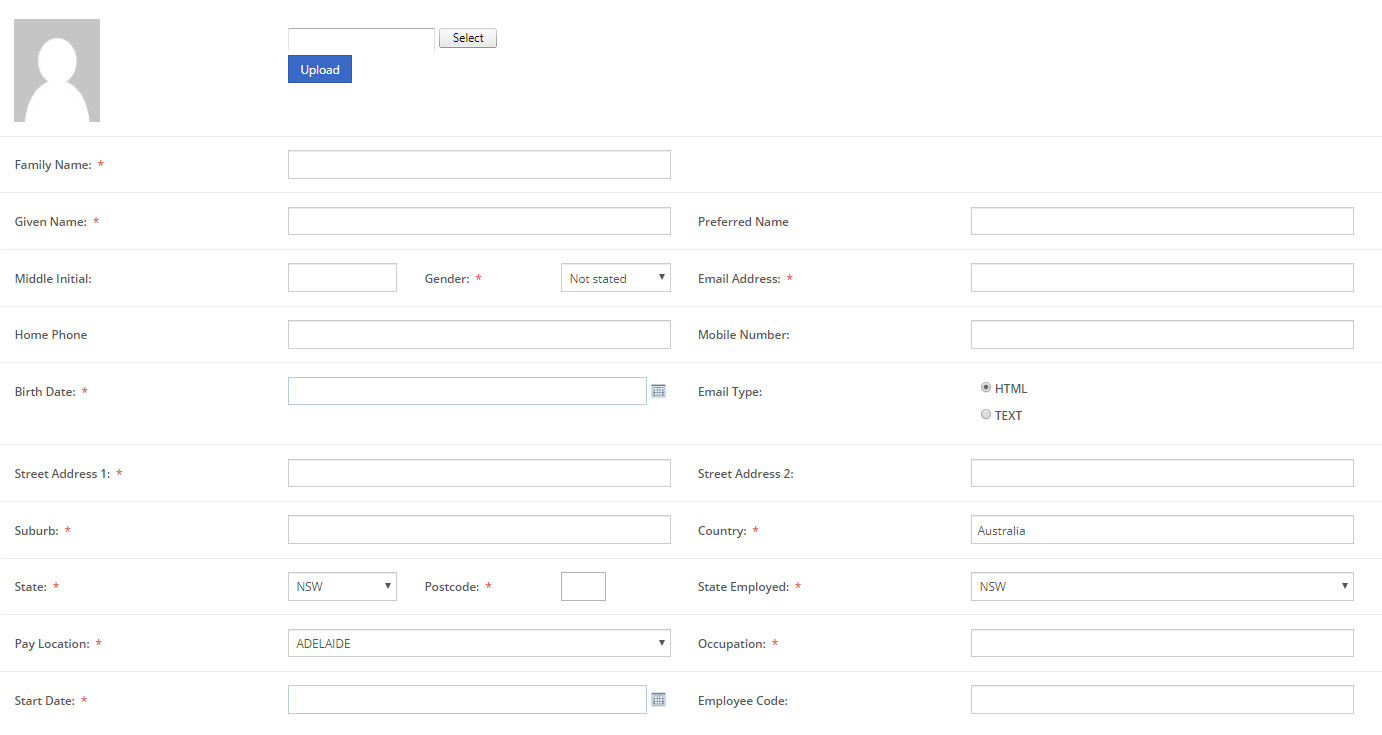Click the Given Name field
This screenshot has height=735, width=1382.
click(479, 221)
